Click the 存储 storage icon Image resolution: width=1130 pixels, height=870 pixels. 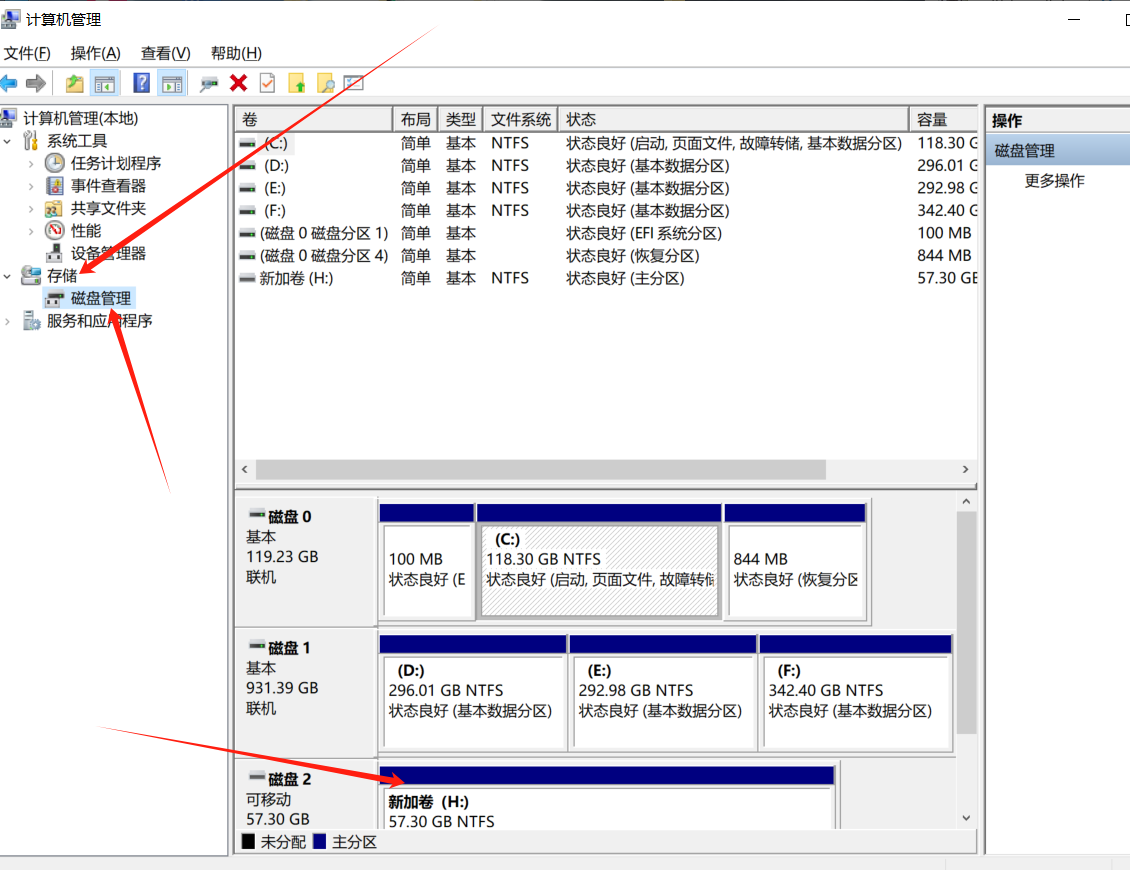(x=31, y=275)
